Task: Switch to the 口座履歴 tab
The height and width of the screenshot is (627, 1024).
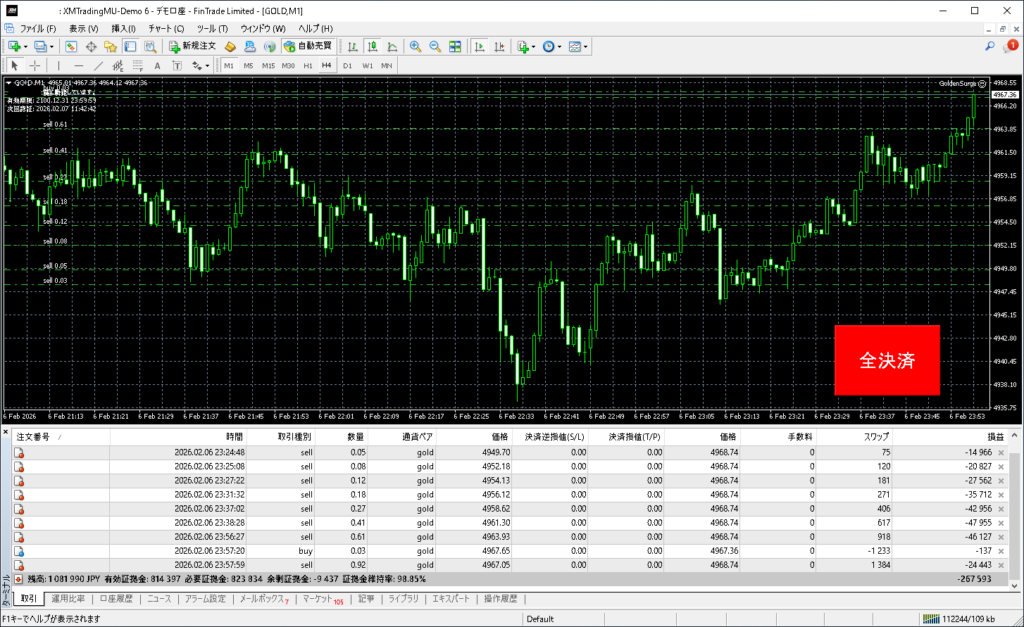Action: 117,599
